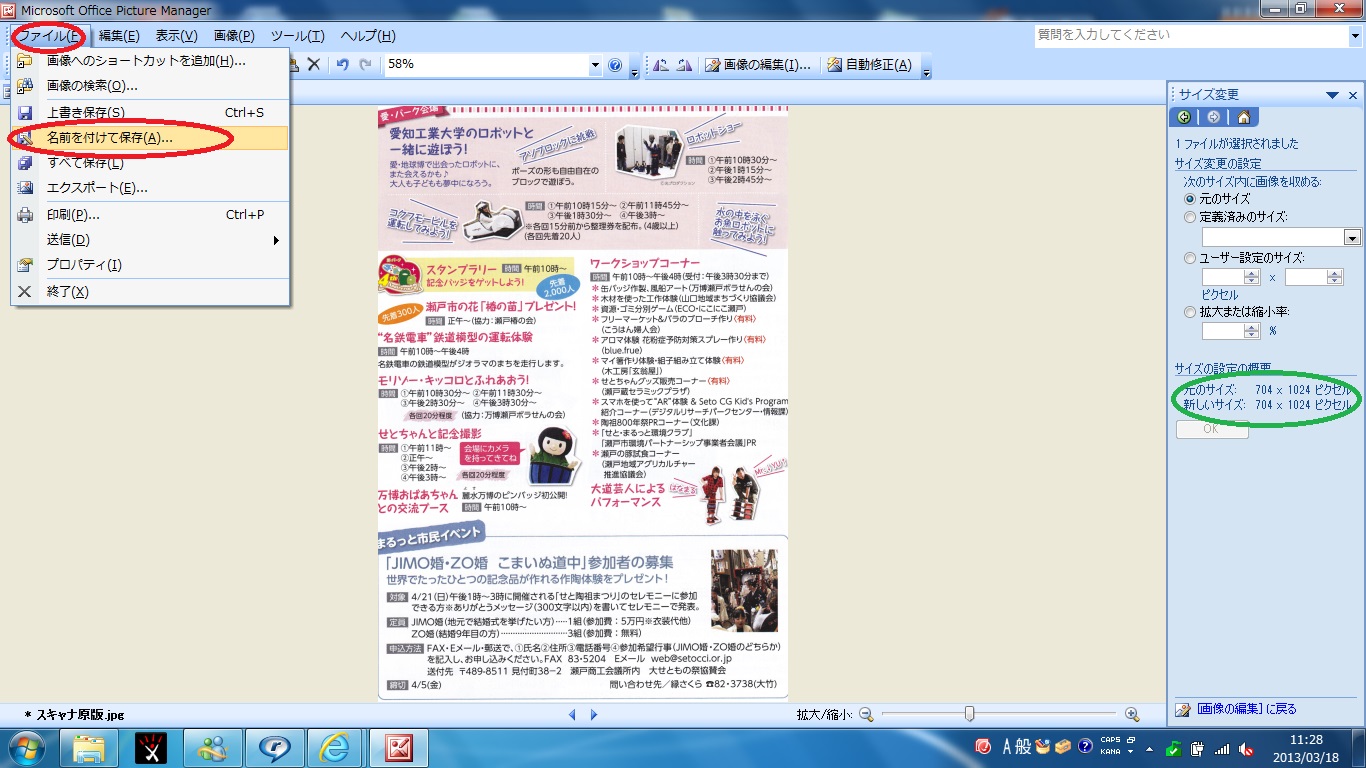The height and width of the screenshot is (768, 1366).
Task: Open the predefined size dropdown
Action: (1352, 237)
